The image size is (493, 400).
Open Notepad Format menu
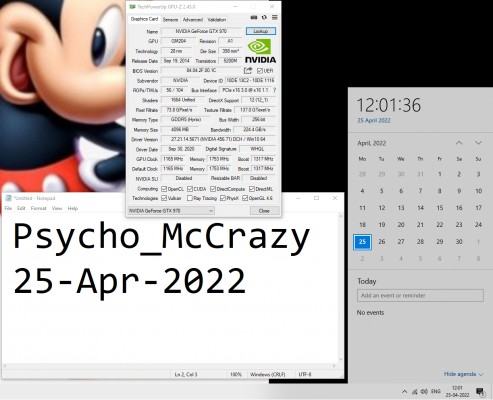[38, 208]
